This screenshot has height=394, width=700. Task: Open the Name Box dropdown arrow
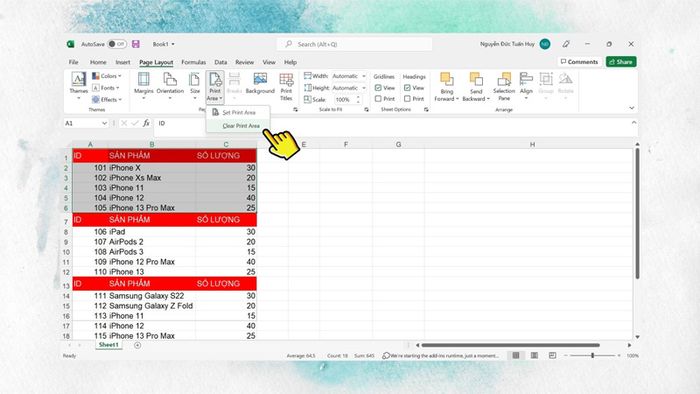[x=104, y=123]
